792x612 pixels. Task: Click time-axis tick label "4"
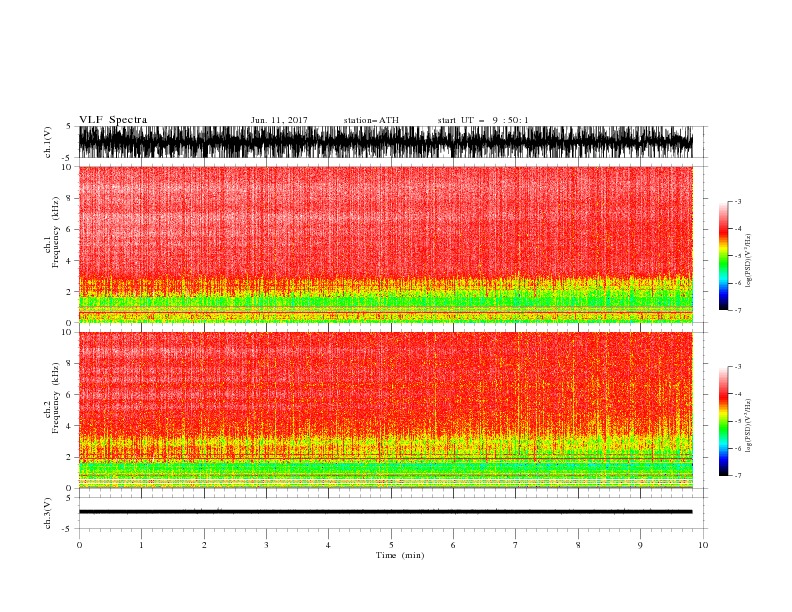(x=329, y=545)
